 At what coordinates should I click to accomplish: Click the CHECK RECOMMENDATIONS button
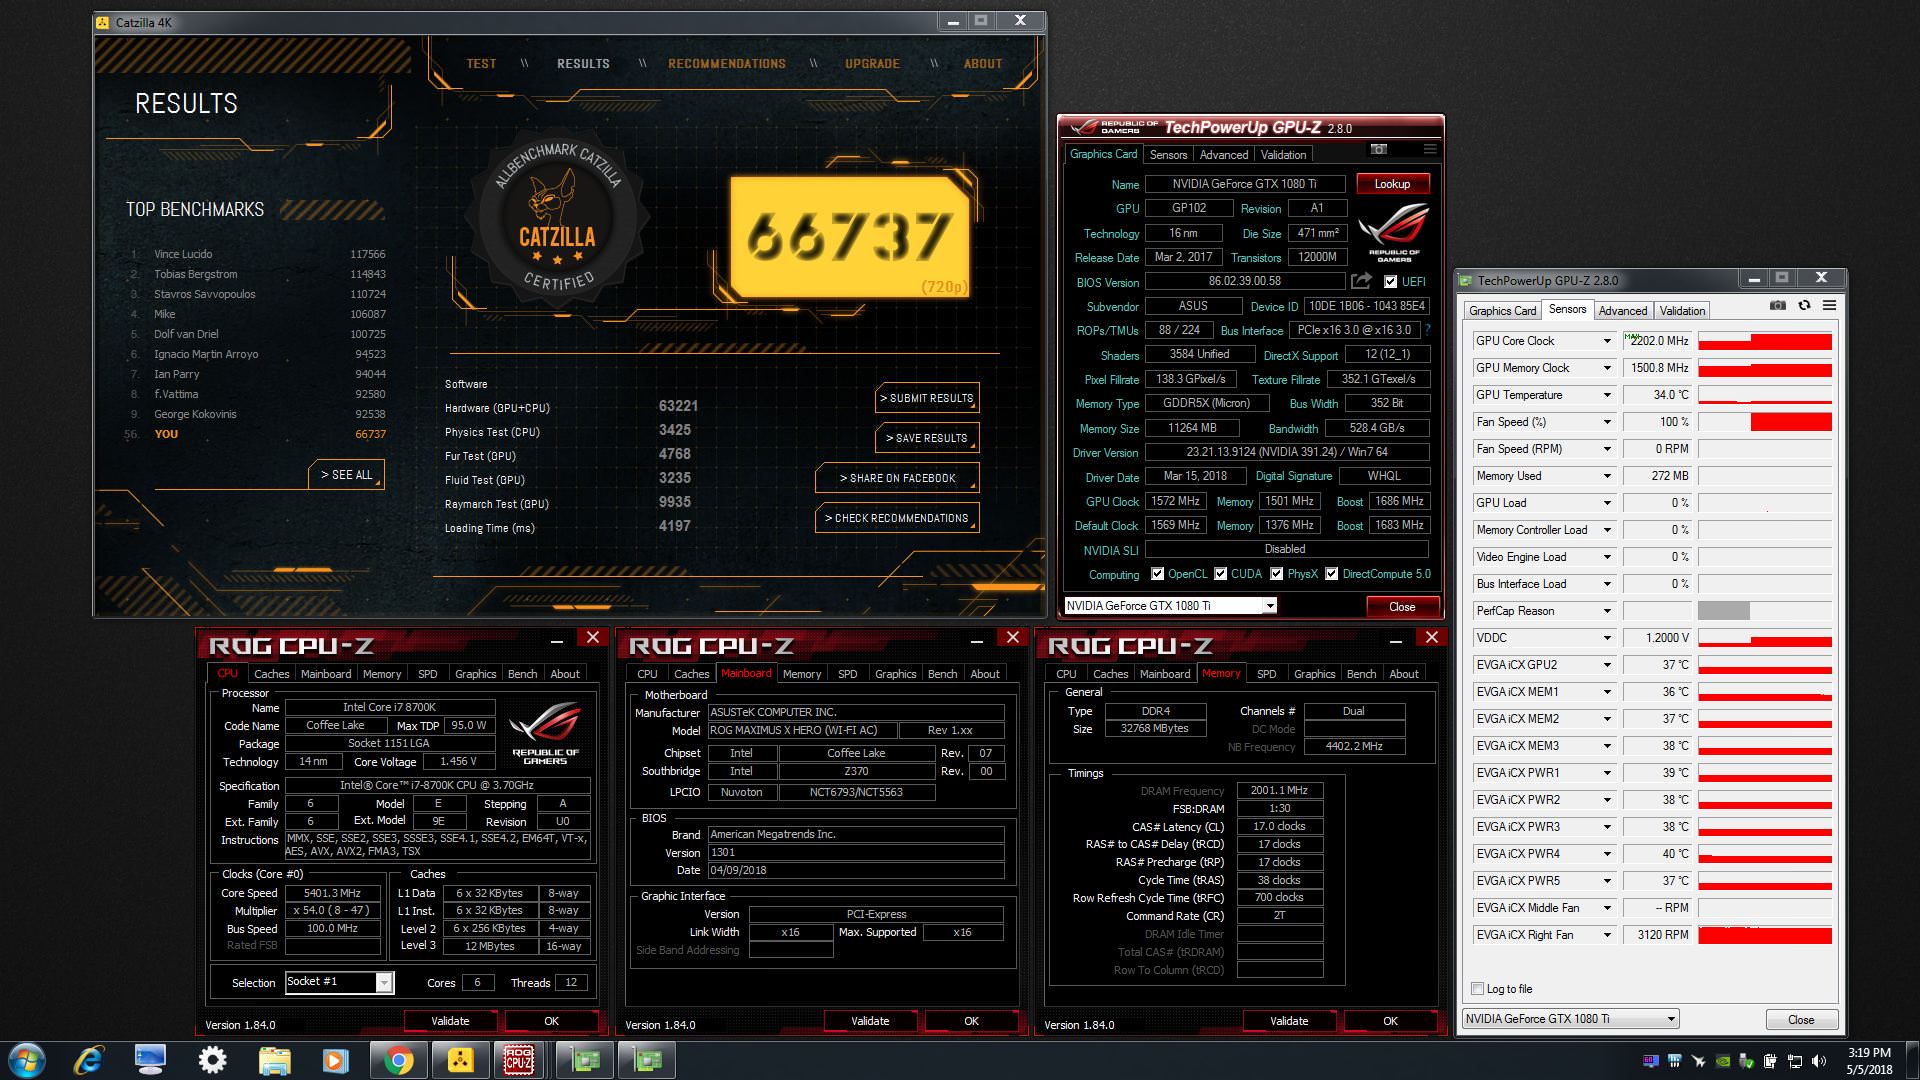897,518
